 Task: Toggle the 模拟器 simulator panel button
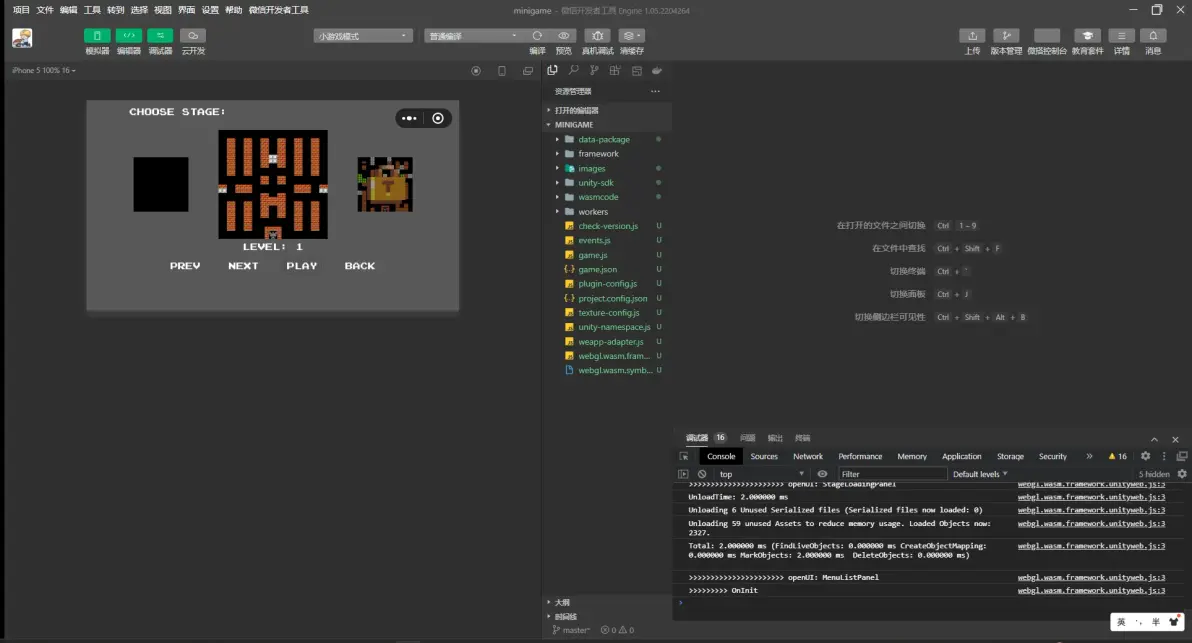97,36
